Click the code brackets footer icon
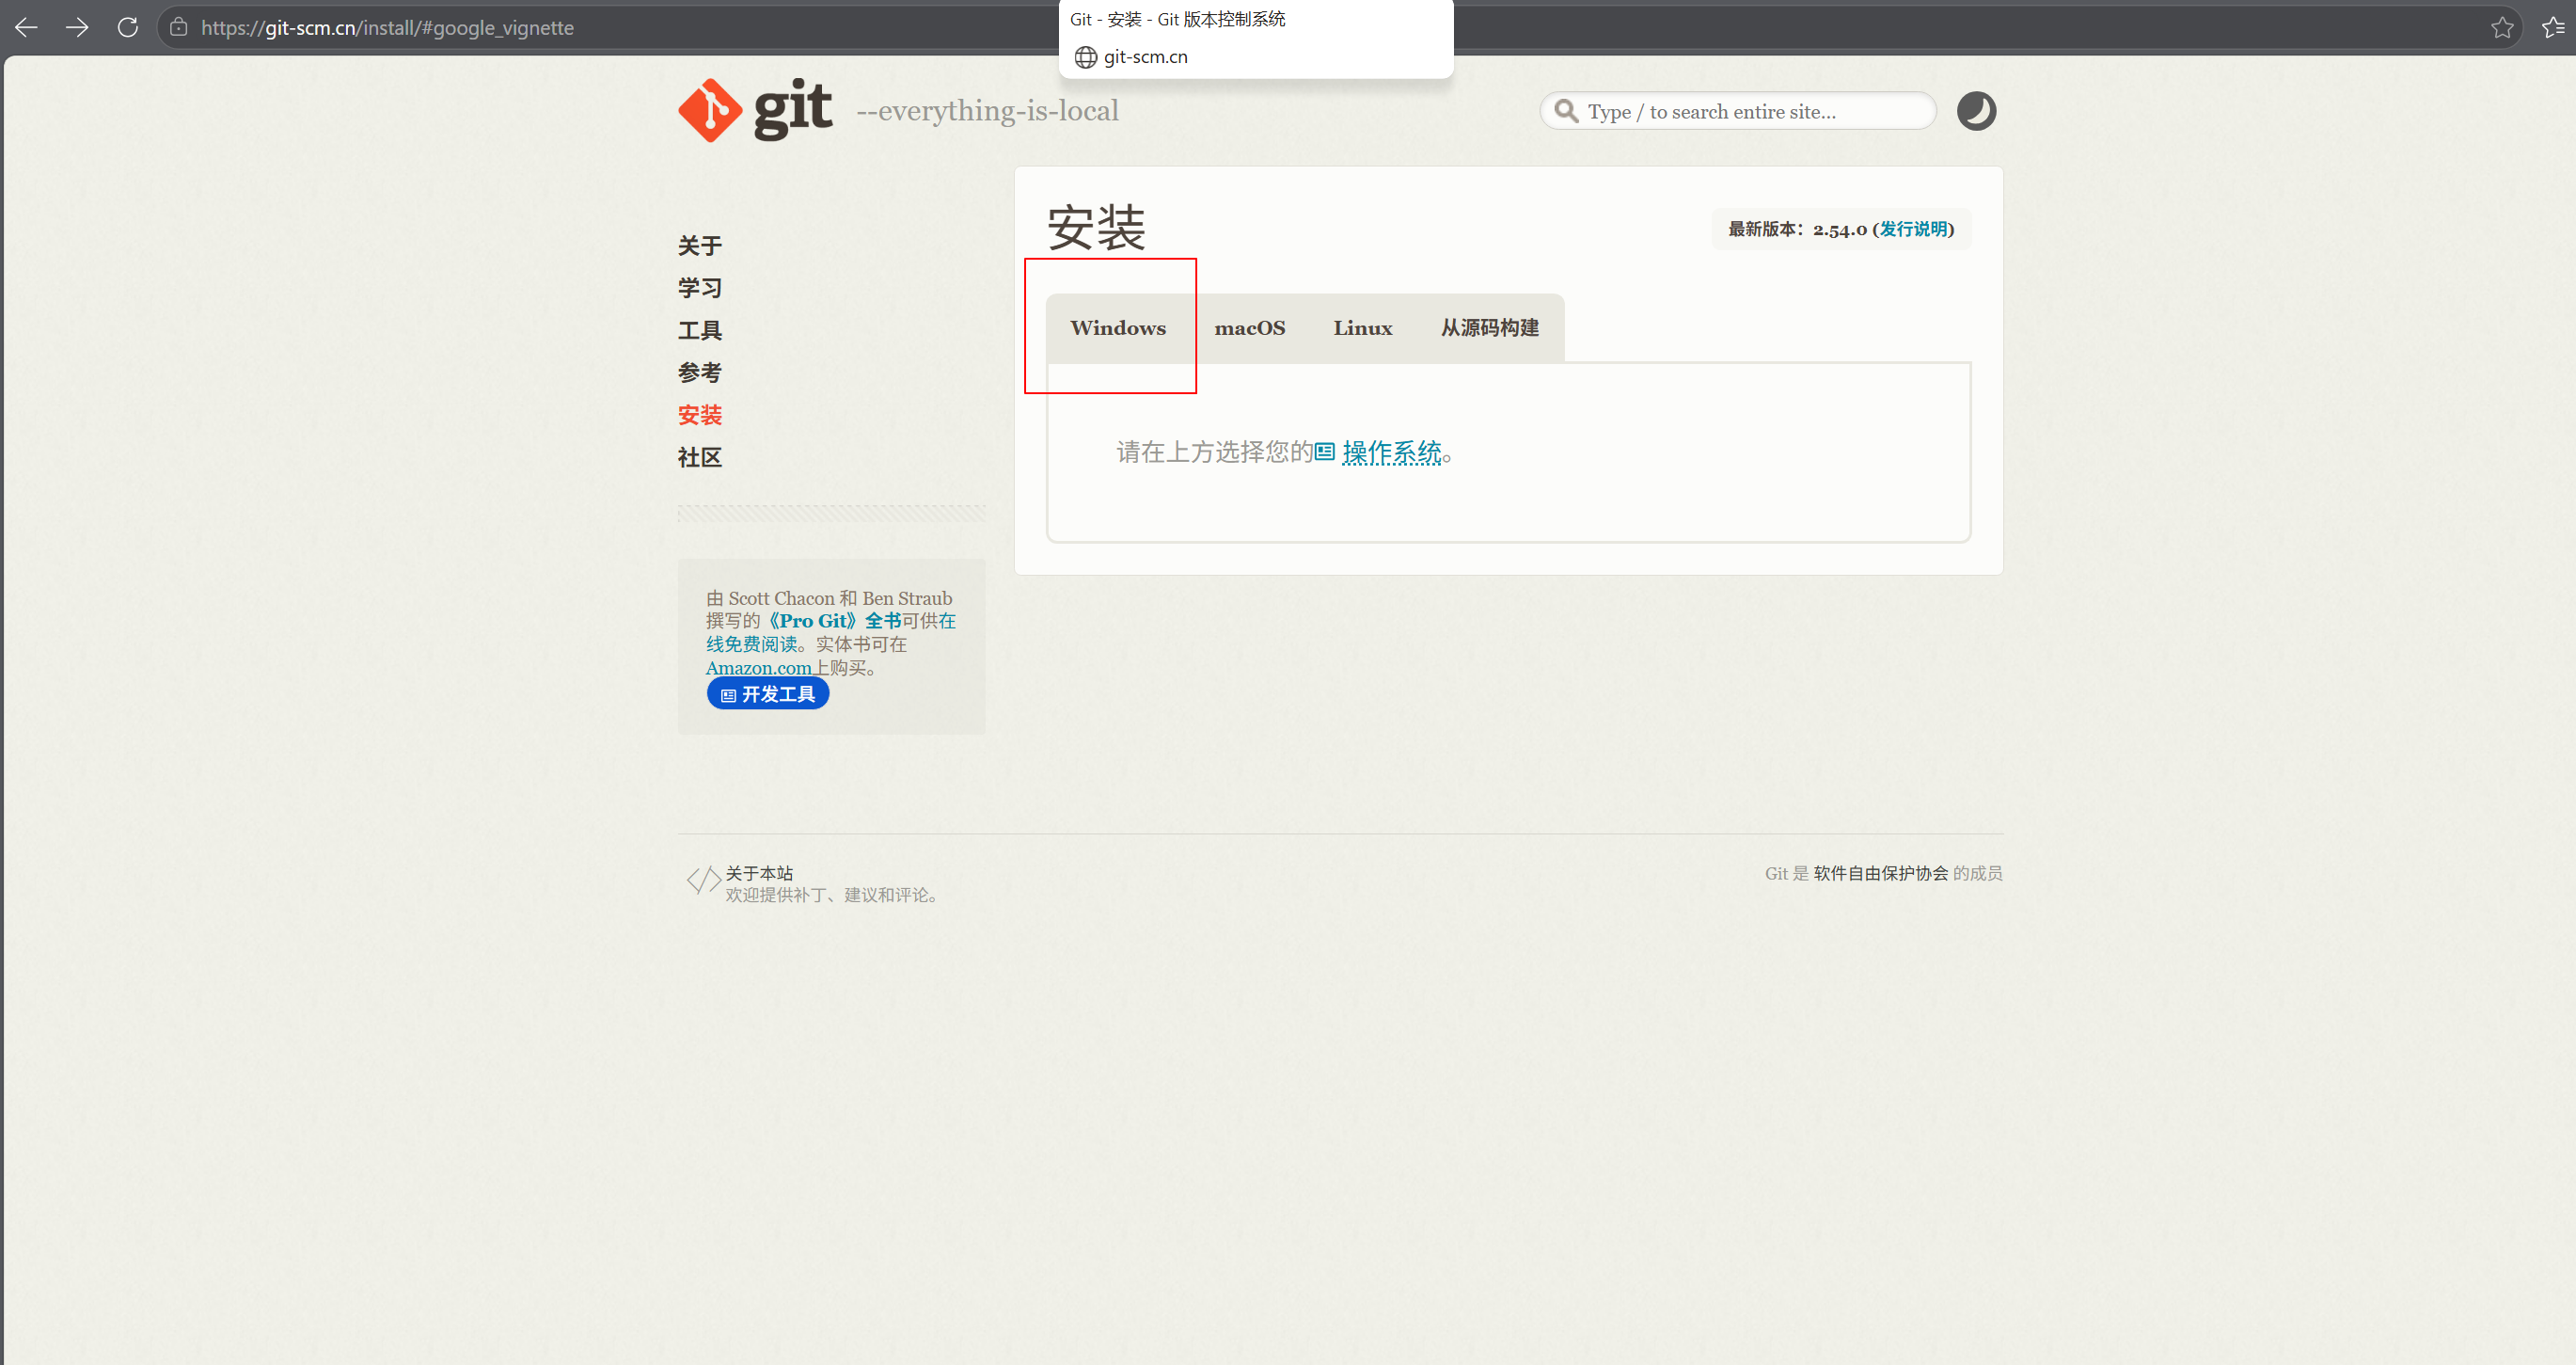 click(x=703, y=880)
